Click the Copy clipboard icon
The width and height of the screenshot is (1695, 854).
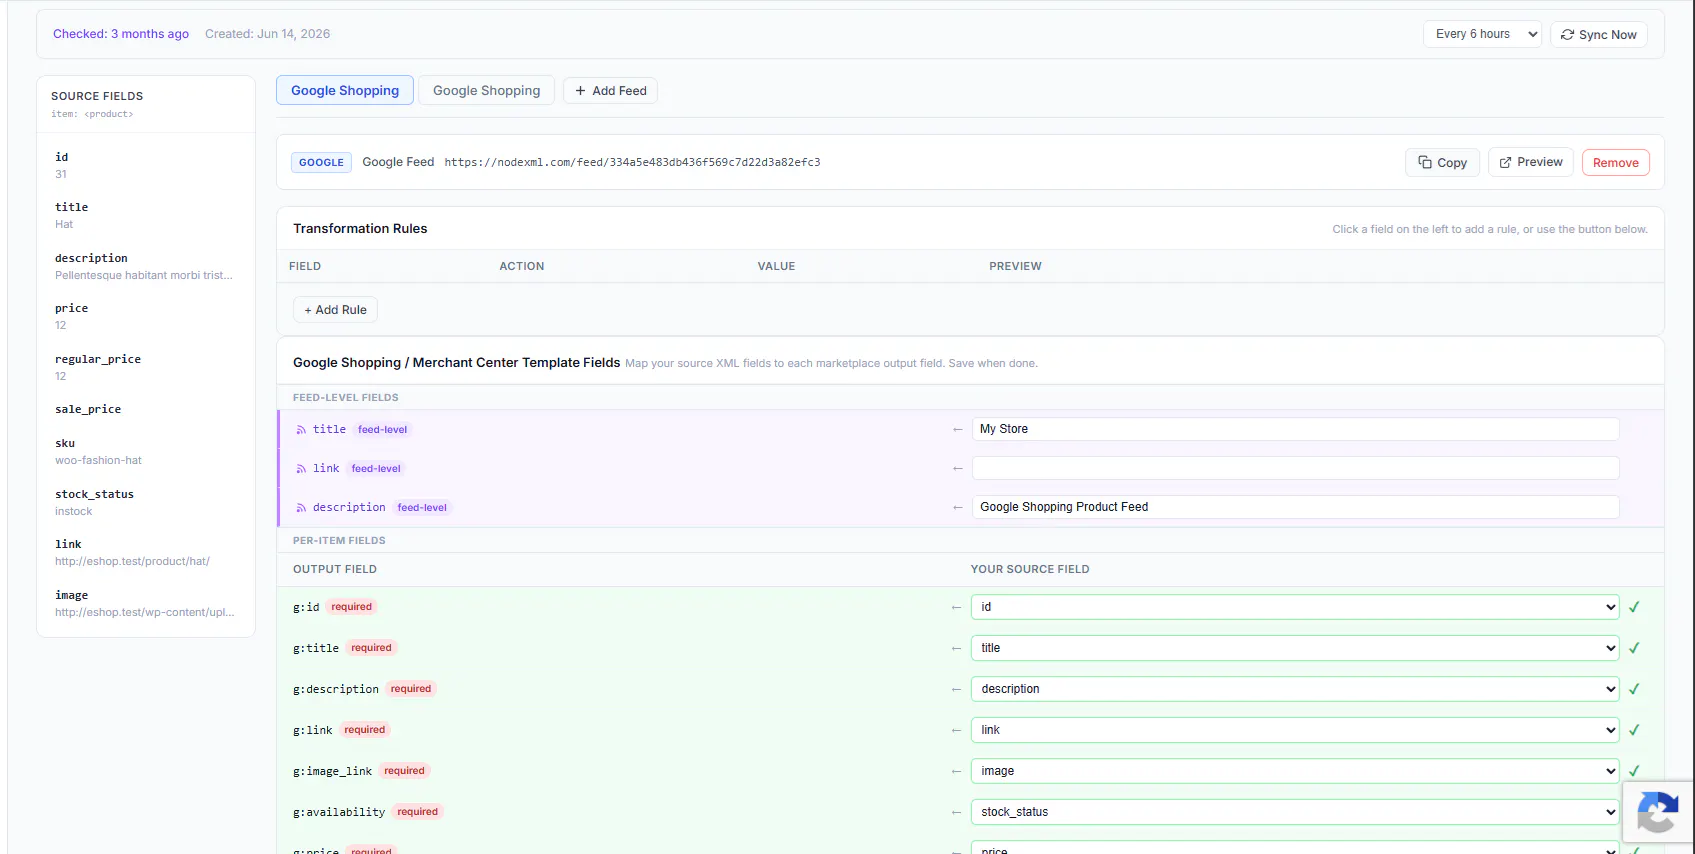[1424, 162]
